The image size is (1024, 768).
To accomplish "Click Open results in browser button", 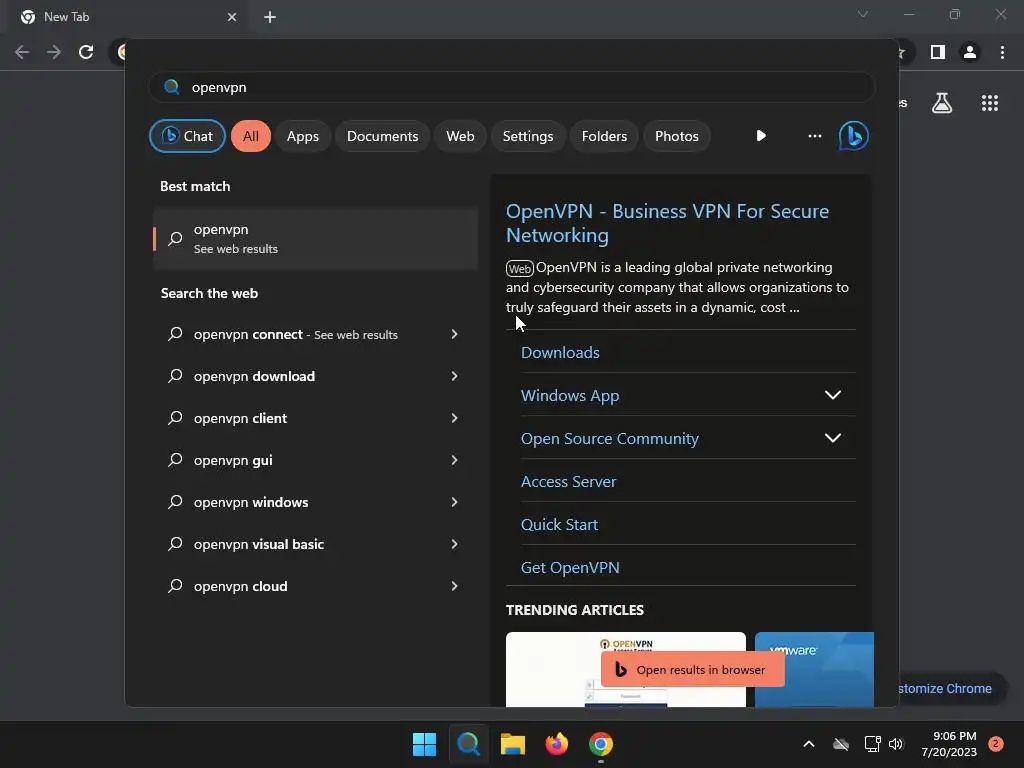I will pyautogui.click(x=692, y=669).
